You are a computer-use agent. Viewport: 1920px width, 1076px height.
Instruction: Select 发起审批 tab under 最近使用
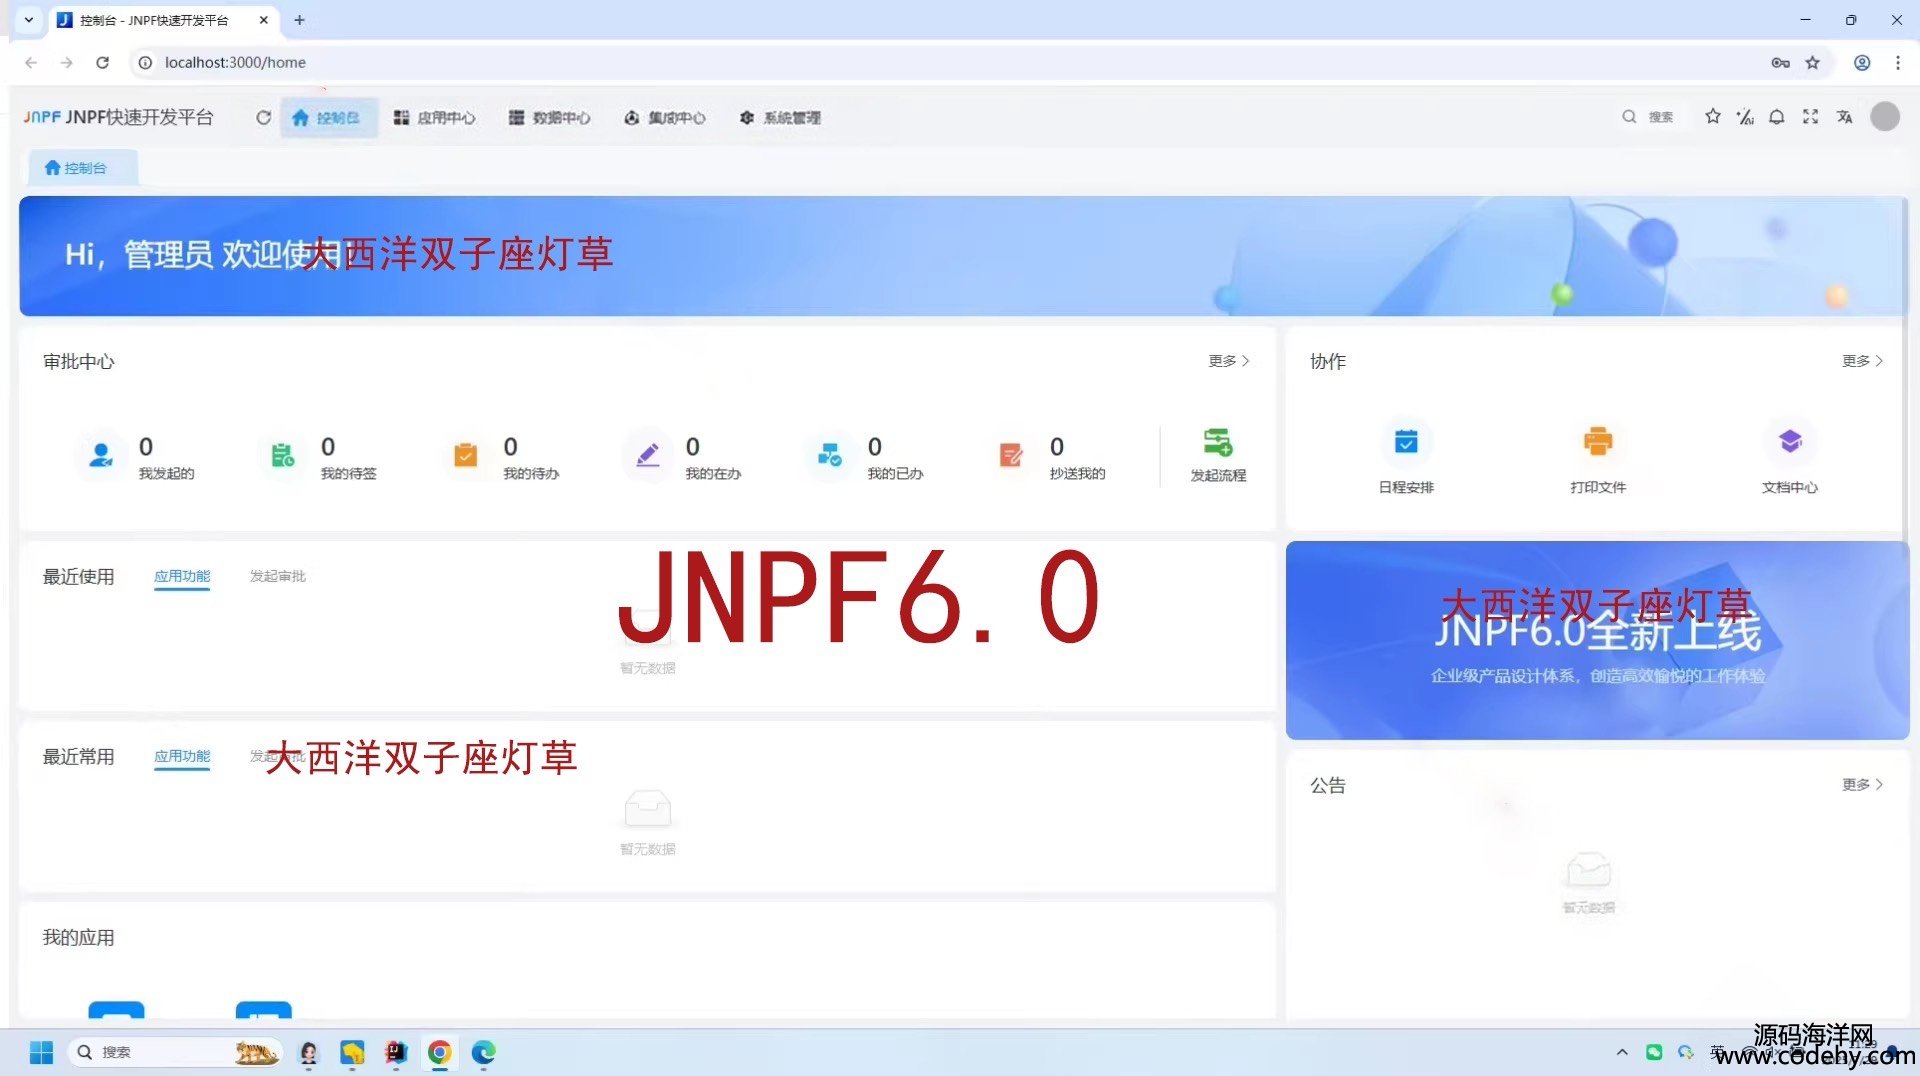(278, 576)
